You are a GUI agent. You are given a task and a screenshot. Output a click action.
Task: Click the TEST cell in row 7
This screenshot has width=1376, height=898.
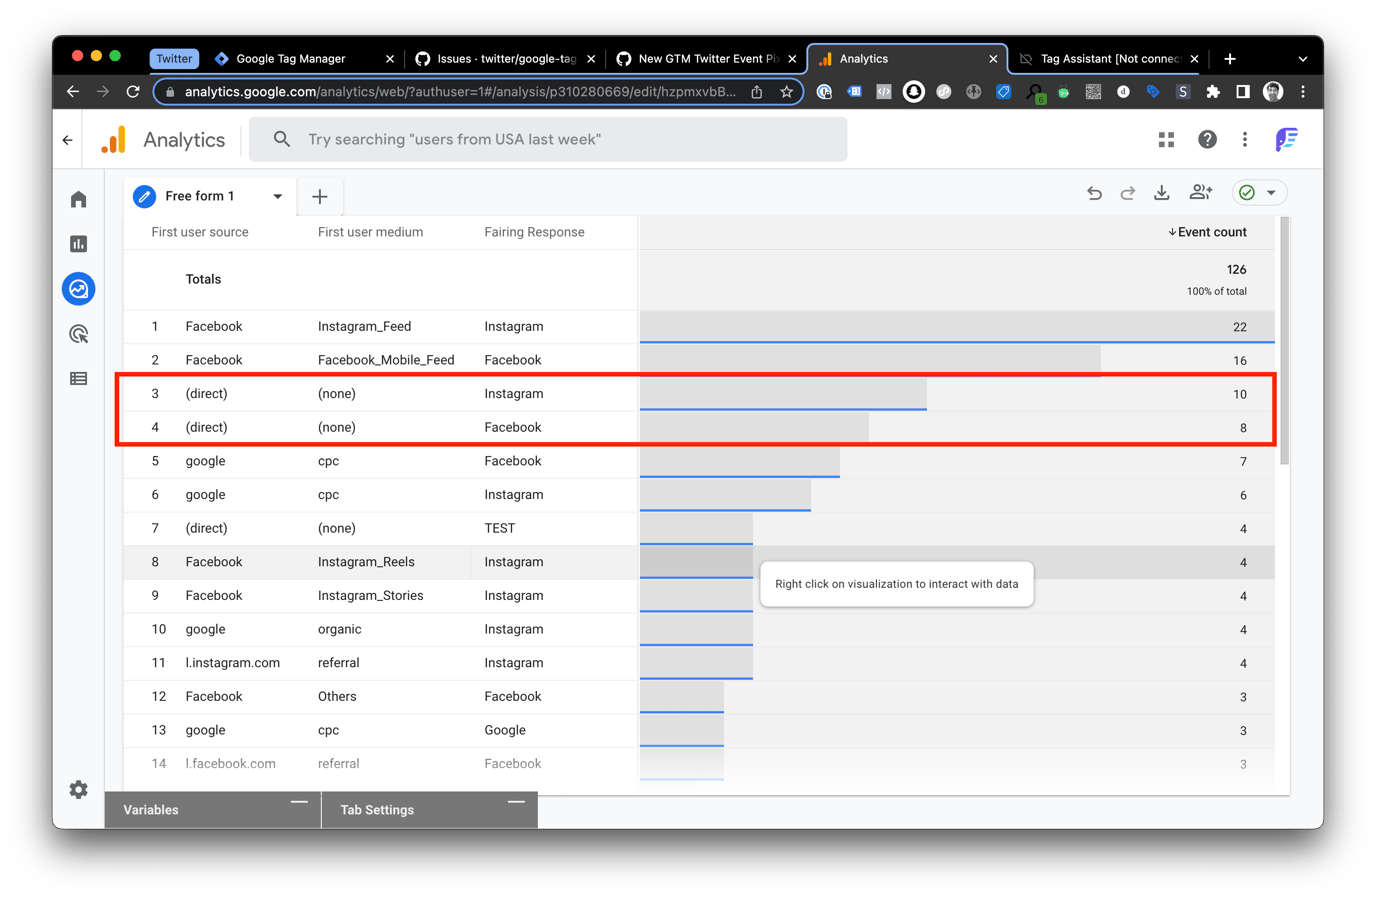tap(500, 528)
